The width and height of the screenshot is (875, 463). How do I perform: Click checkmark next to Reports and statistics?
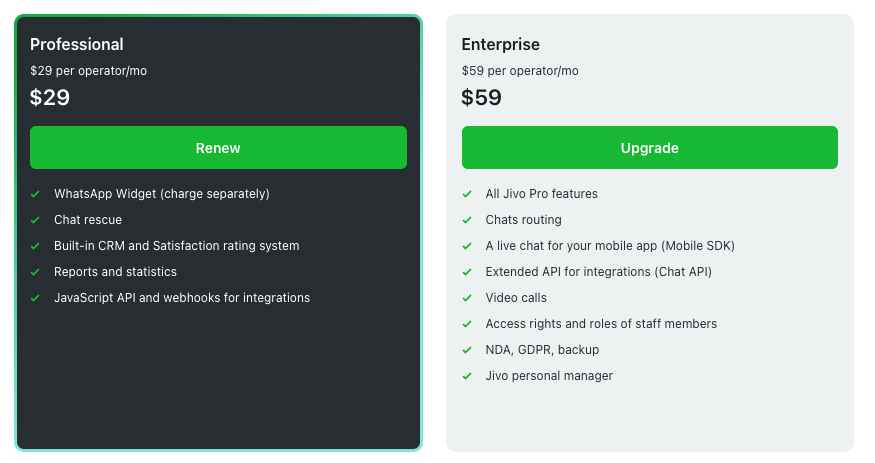tap(35, 272)
